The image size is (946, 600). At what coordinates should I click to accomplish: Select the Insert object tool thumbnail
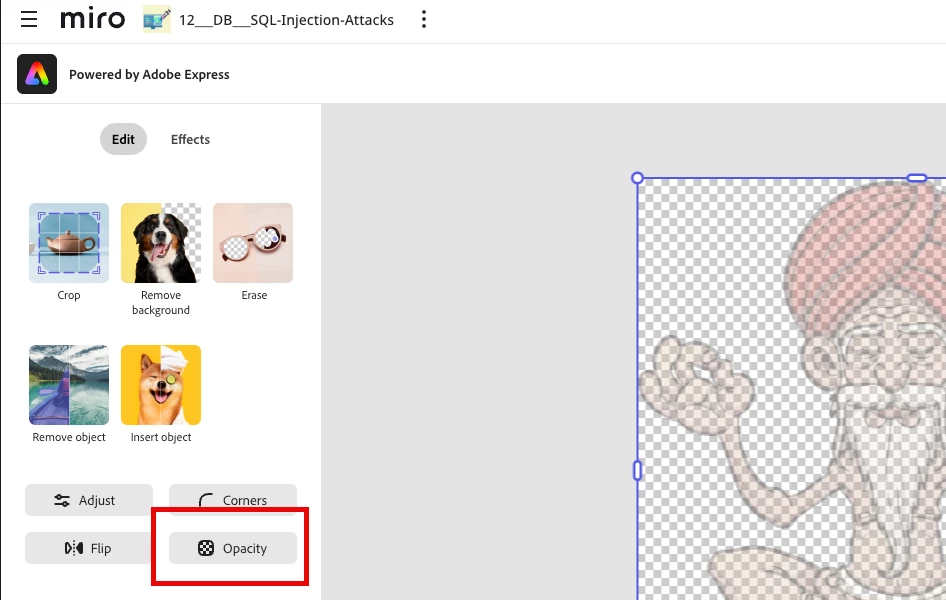click(x=161, y=385)
